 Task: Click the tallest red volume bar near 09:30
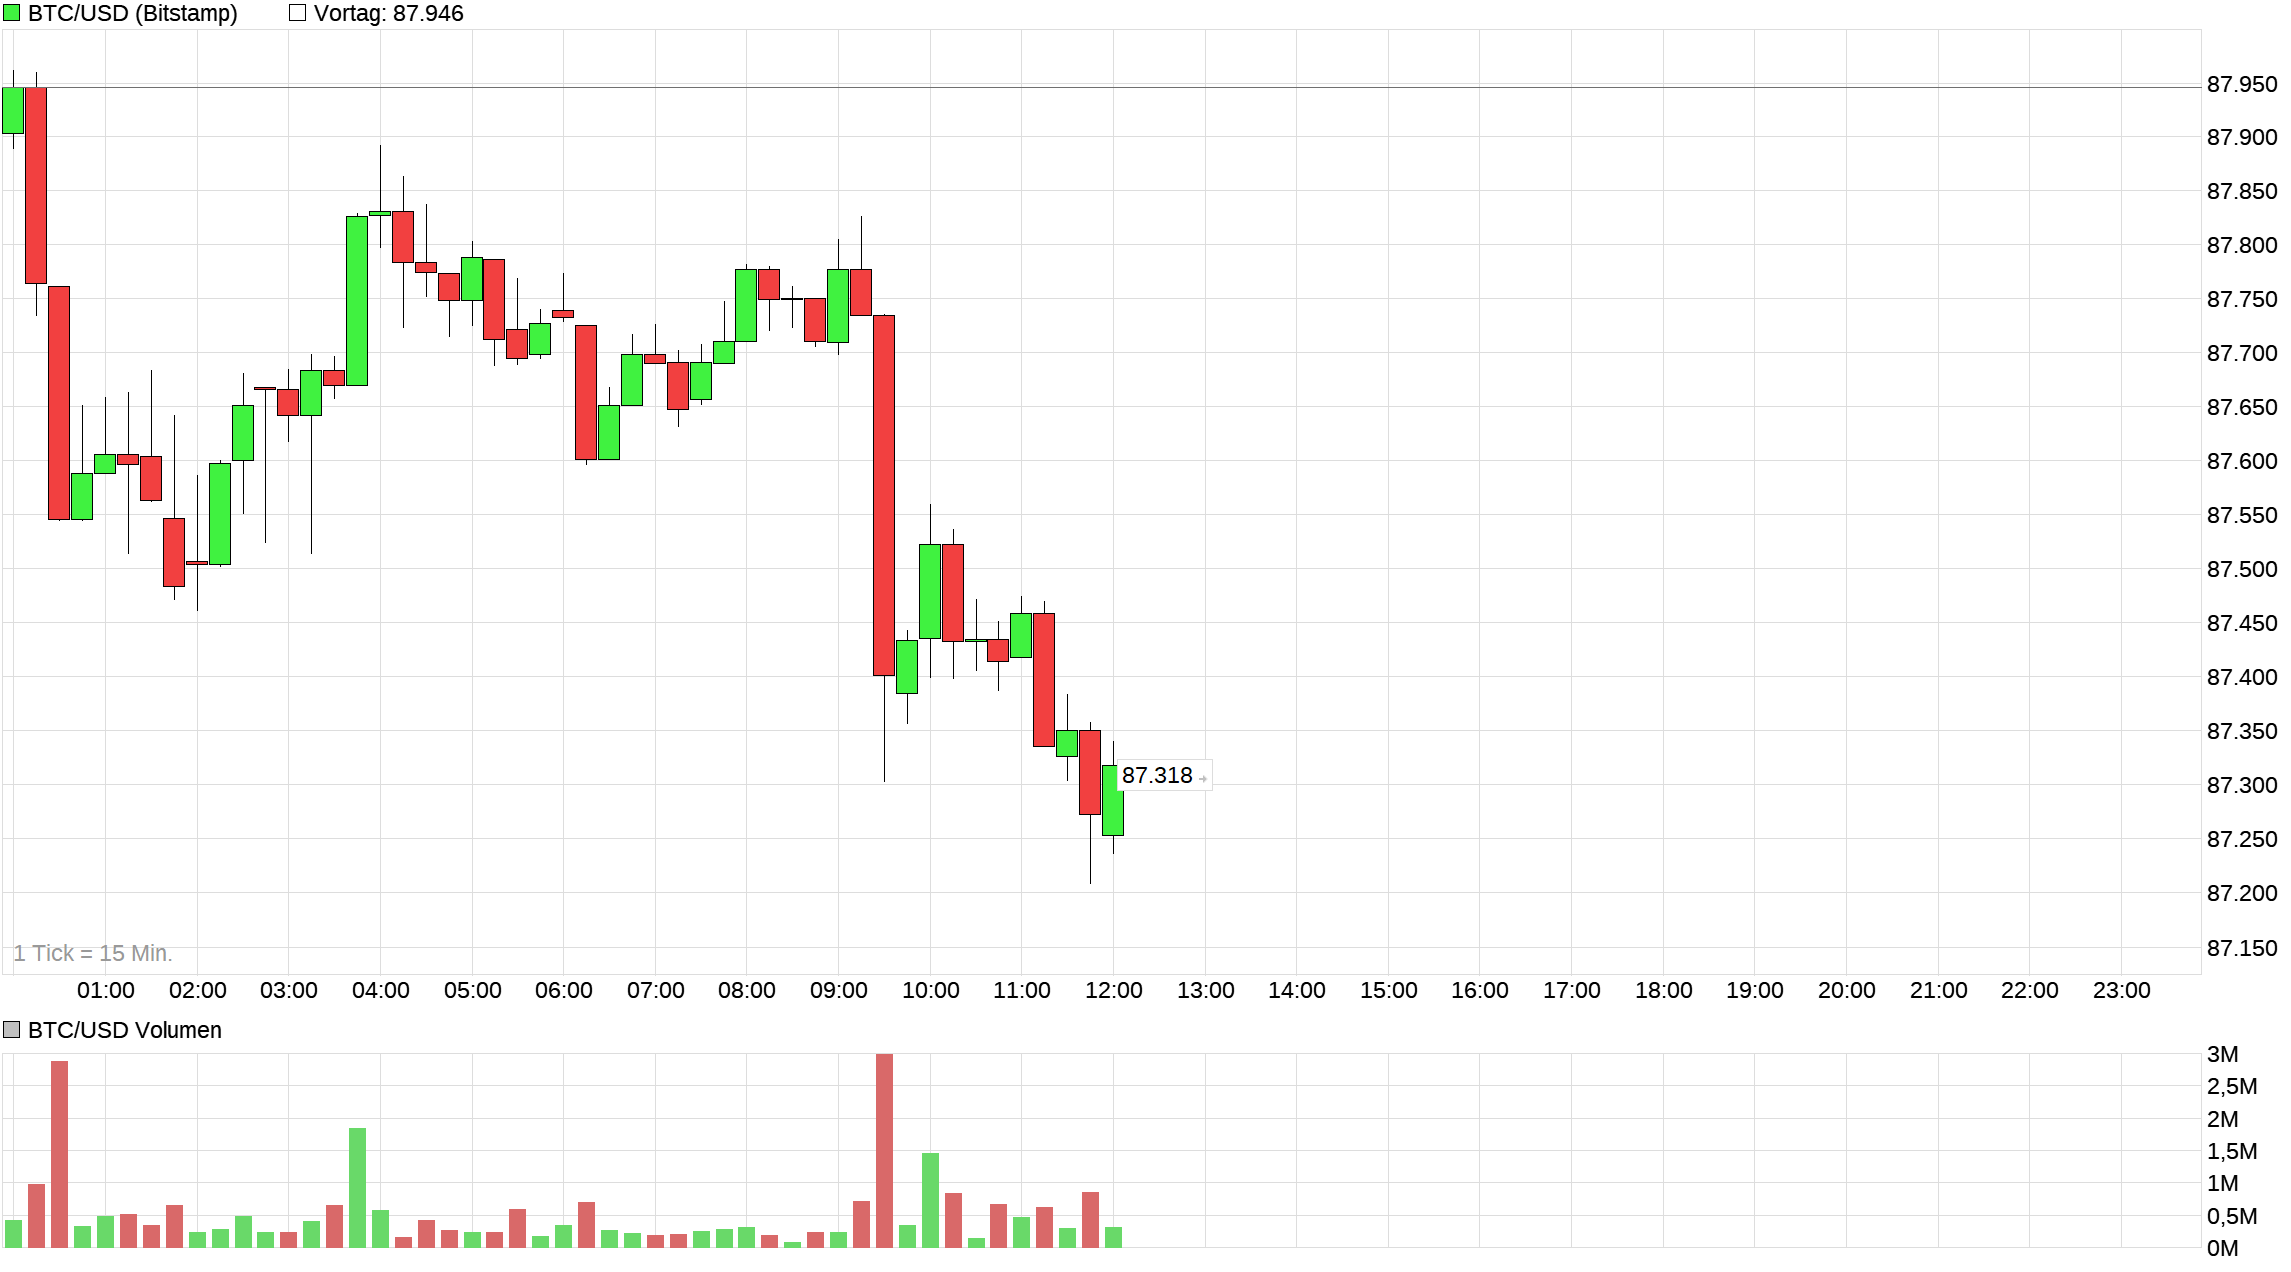tap(884, 1150)
